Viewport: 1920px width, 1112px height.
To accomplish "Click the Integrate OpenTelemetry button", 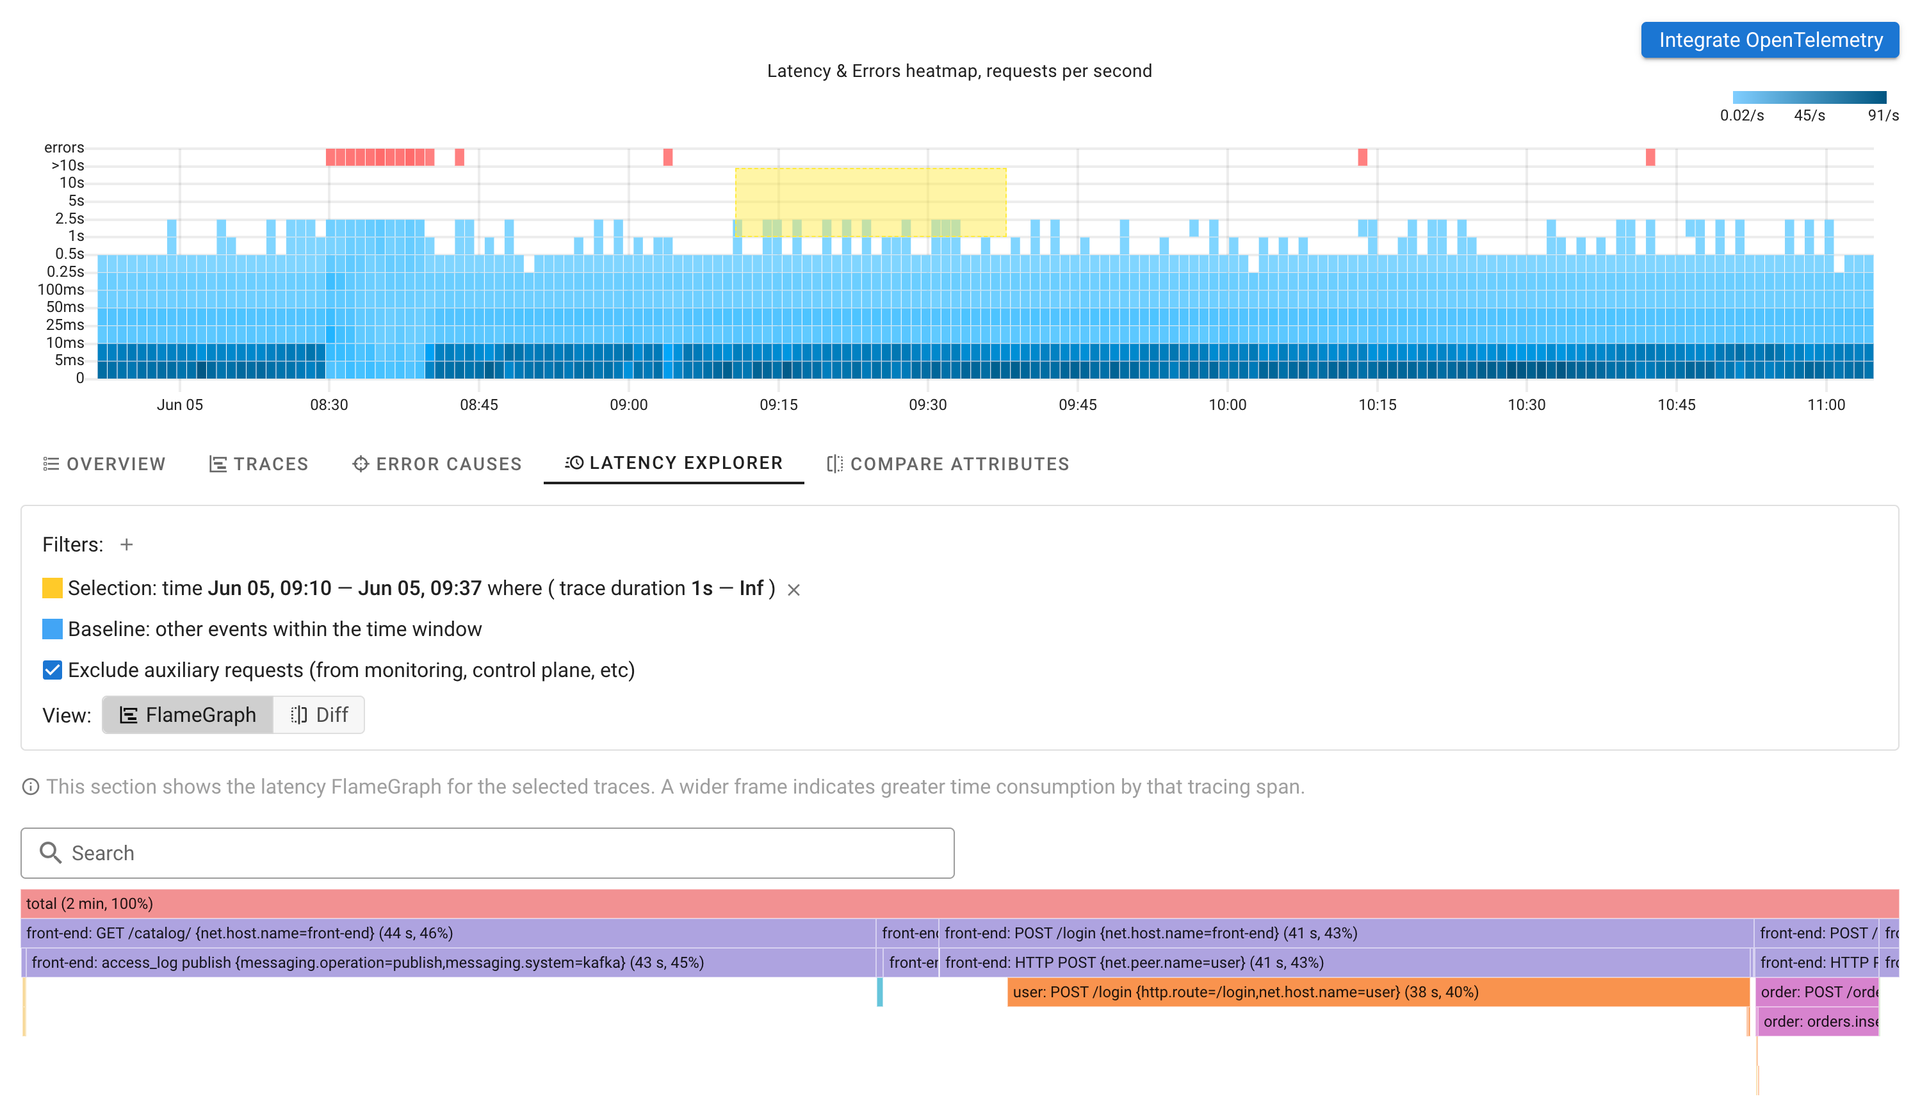I will (1769, 40).
